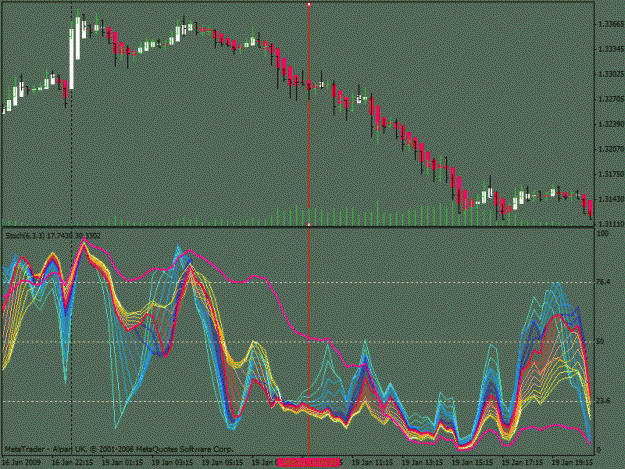Click the 1.31430 price scale label
625x469 pixels.
tap(611, 199)
